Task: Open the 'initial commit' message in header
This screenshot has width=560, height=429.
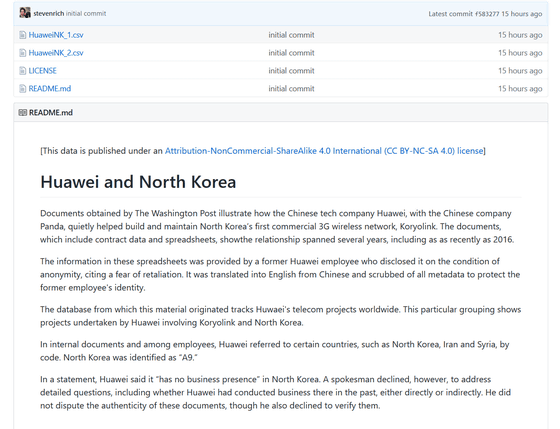Action: 86,14
